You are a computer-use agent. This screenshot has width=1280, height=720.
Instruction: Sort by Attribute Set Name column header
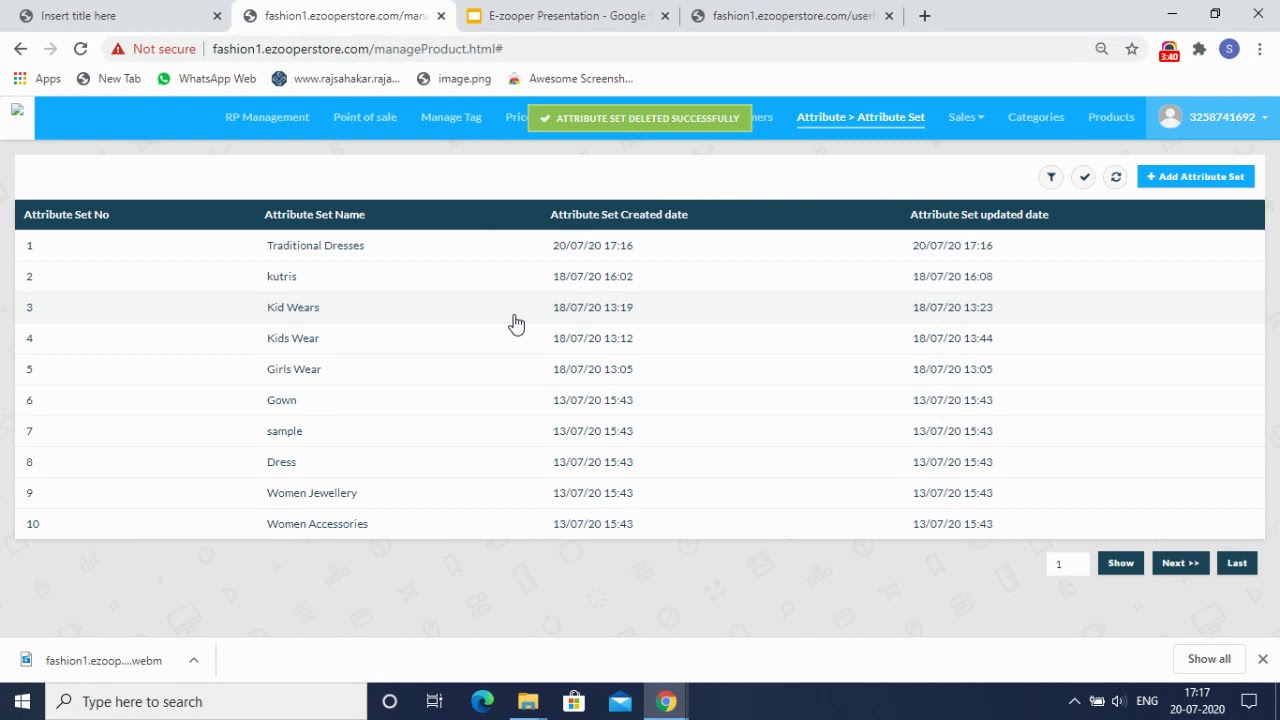point(314,214)
